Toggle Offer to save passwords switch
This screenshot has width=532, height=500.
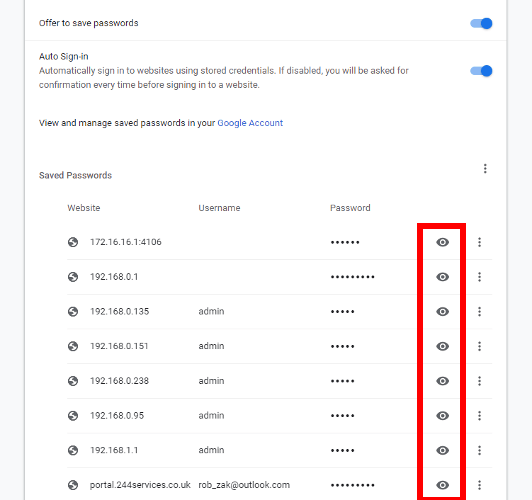(x=481, y=23)
